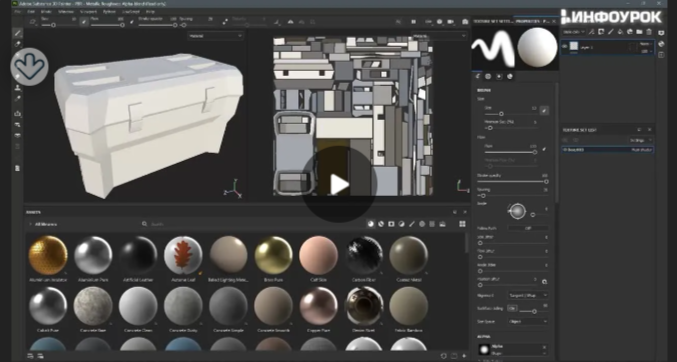
Task: Toggle flow pressure icon in top toolbar
Action: (x=132, y=22)
